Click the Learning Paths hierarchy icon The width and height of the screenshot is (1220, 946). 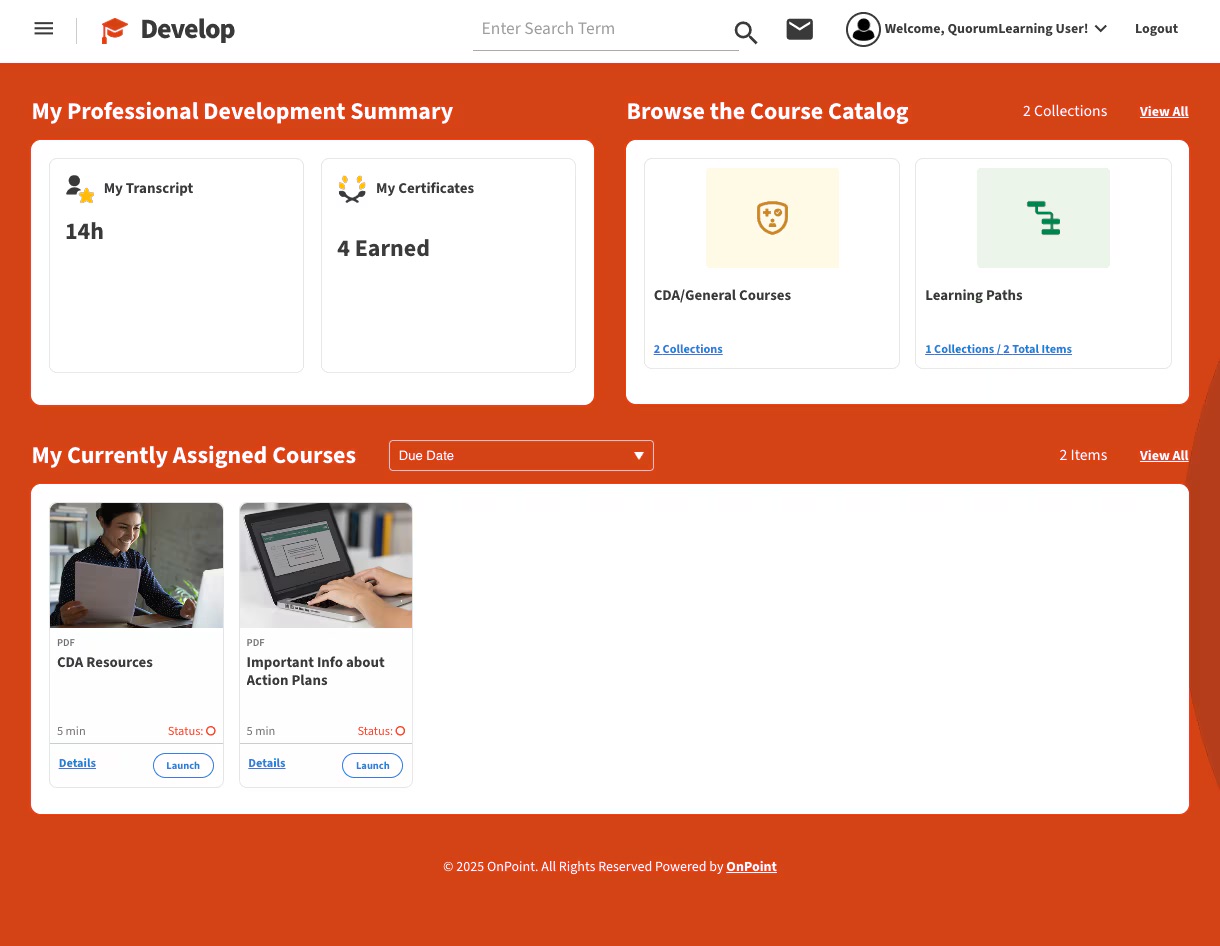(x=1043, y=217)
